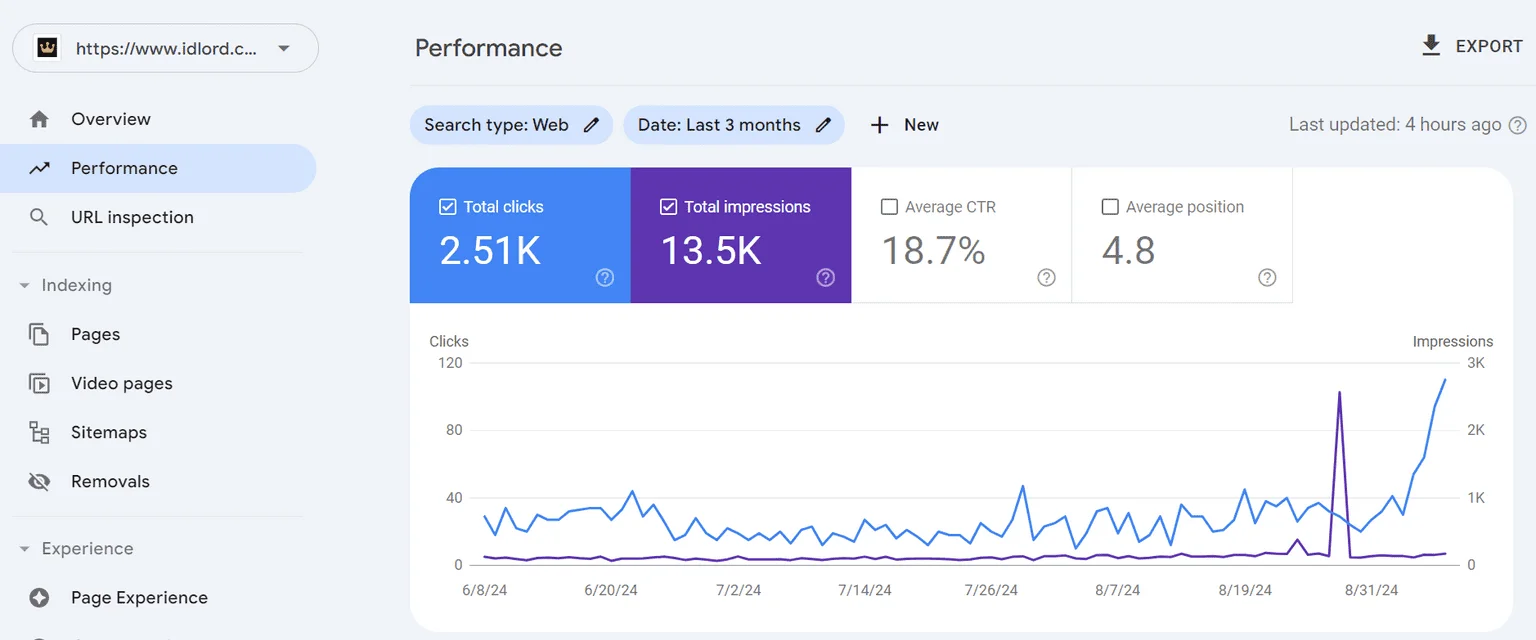
Task: Click the Removals eye-slash icon
Action: [39, 481]
